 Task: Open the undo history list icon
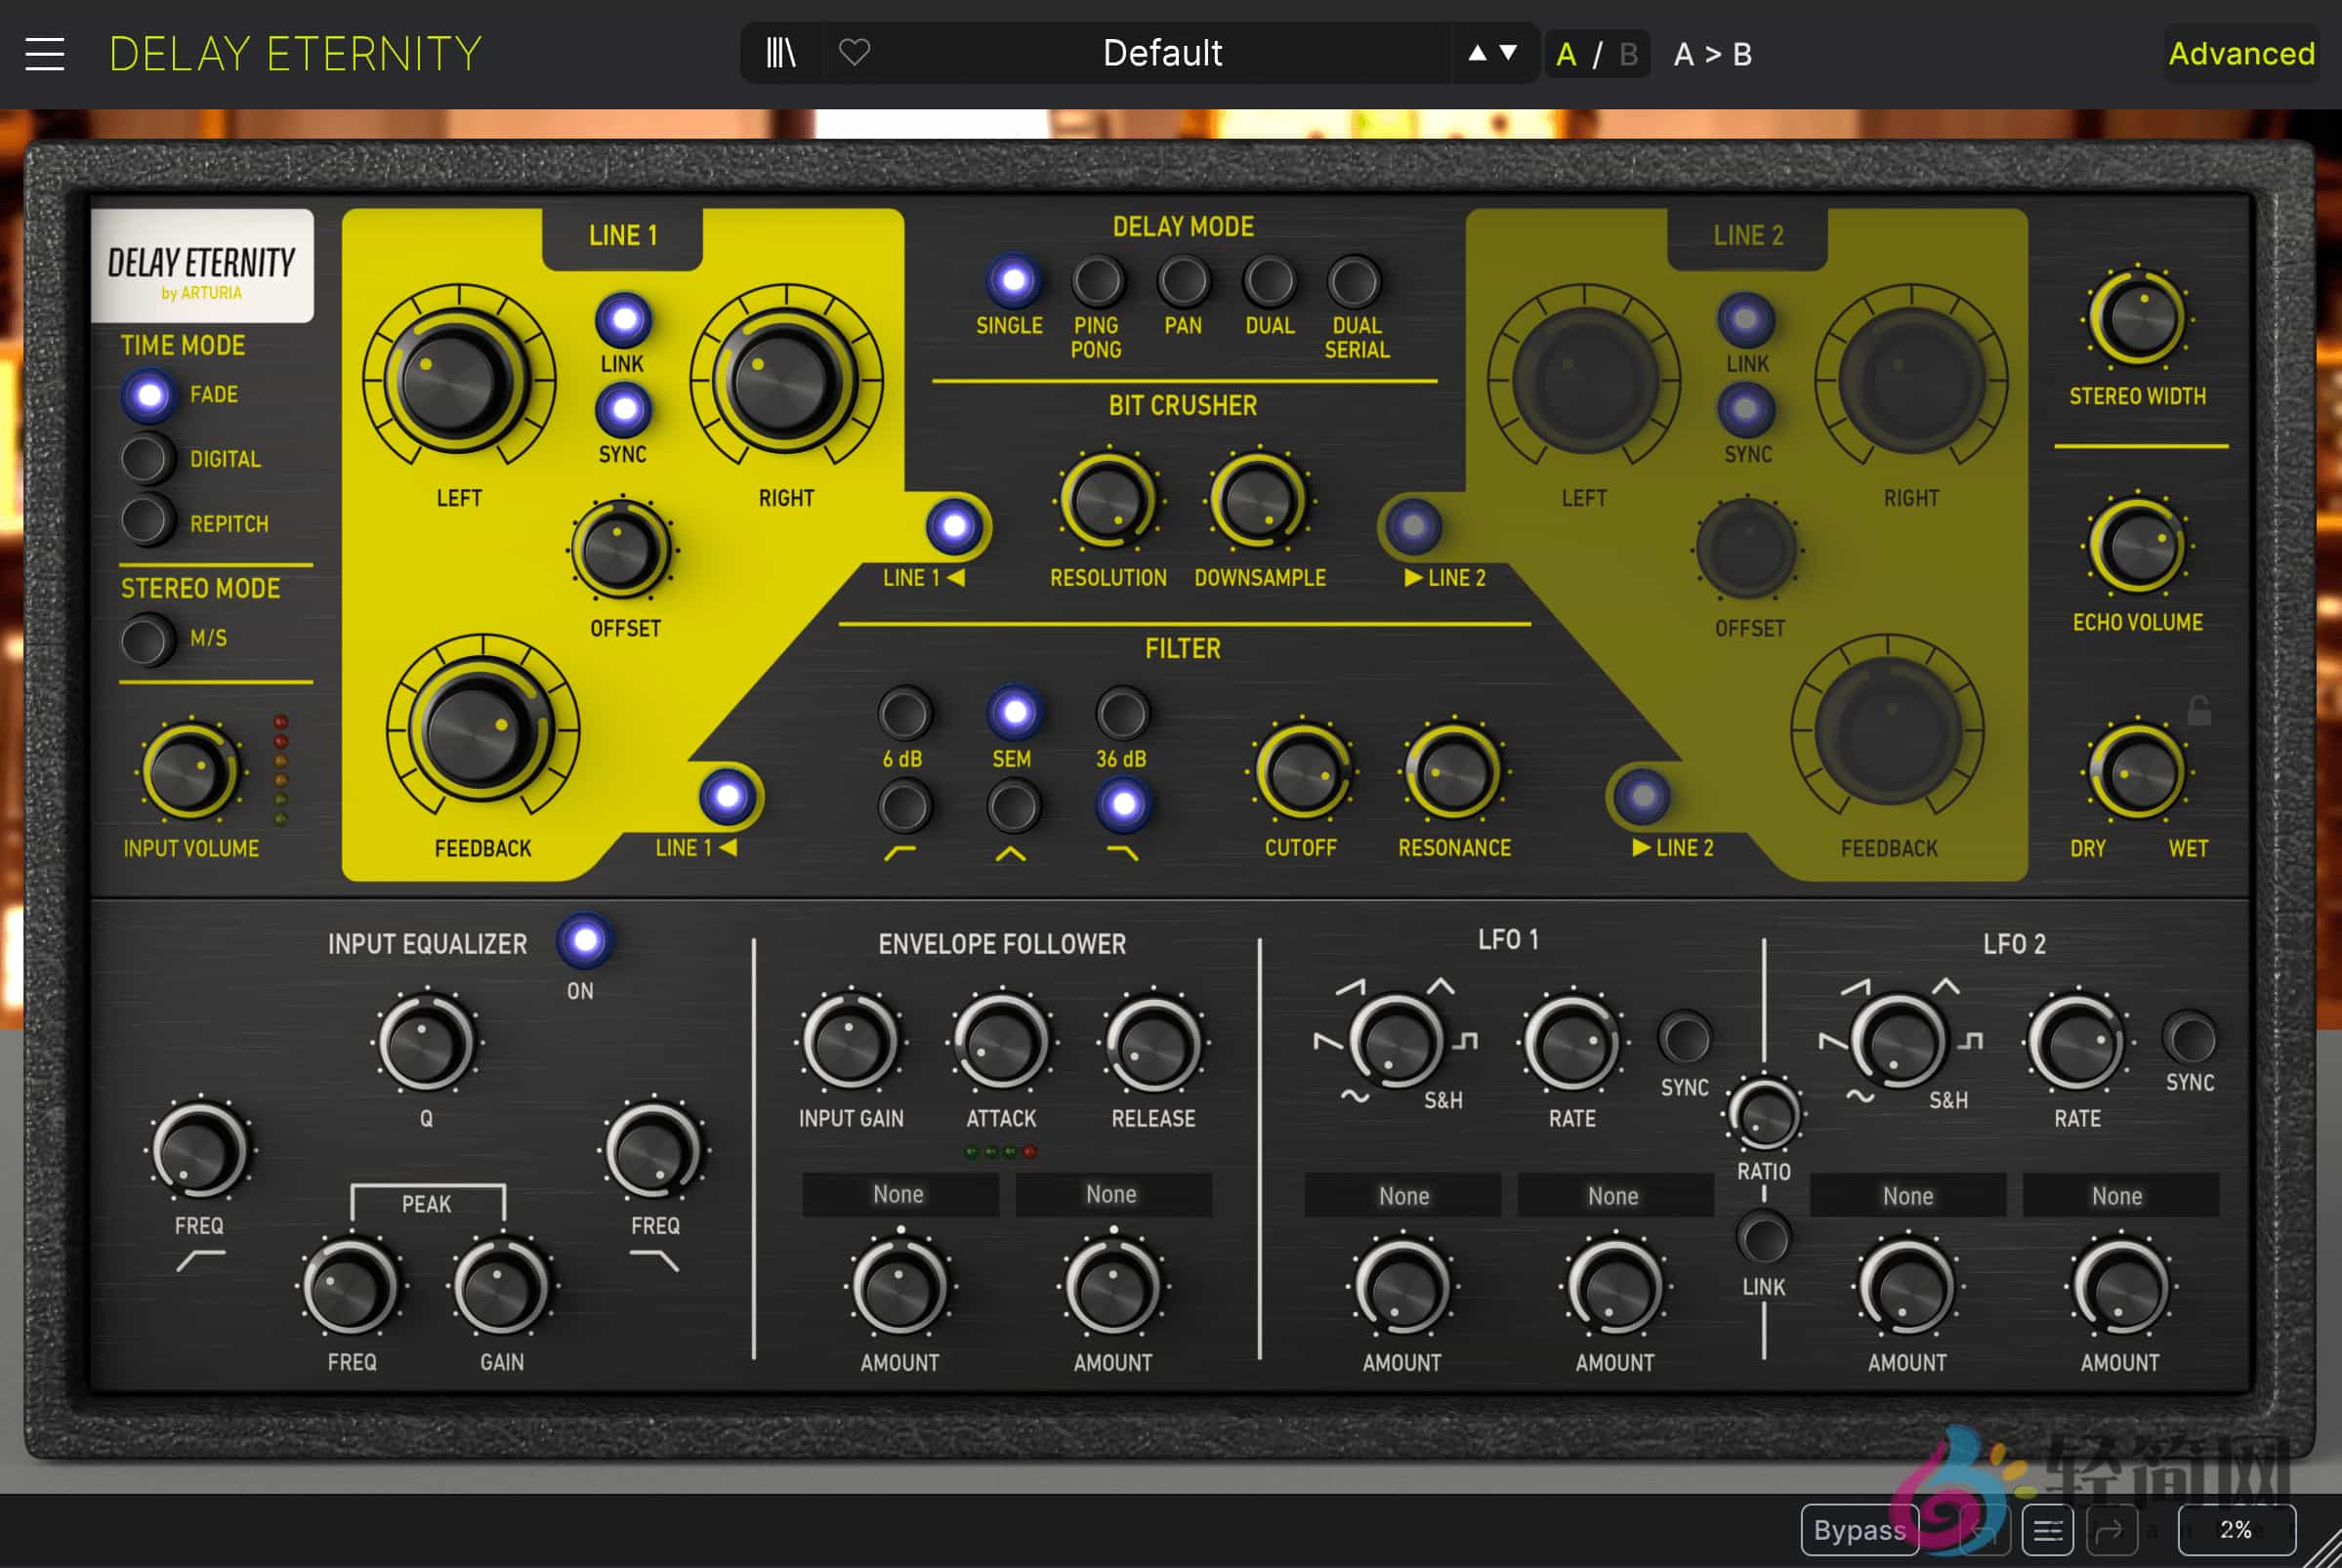[2048, 1530]
